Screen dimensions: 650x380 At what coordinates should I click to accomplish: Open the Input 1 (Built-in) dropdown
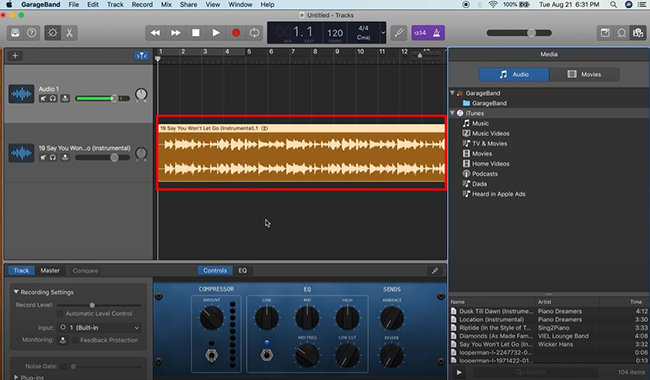tap(99, 327)
